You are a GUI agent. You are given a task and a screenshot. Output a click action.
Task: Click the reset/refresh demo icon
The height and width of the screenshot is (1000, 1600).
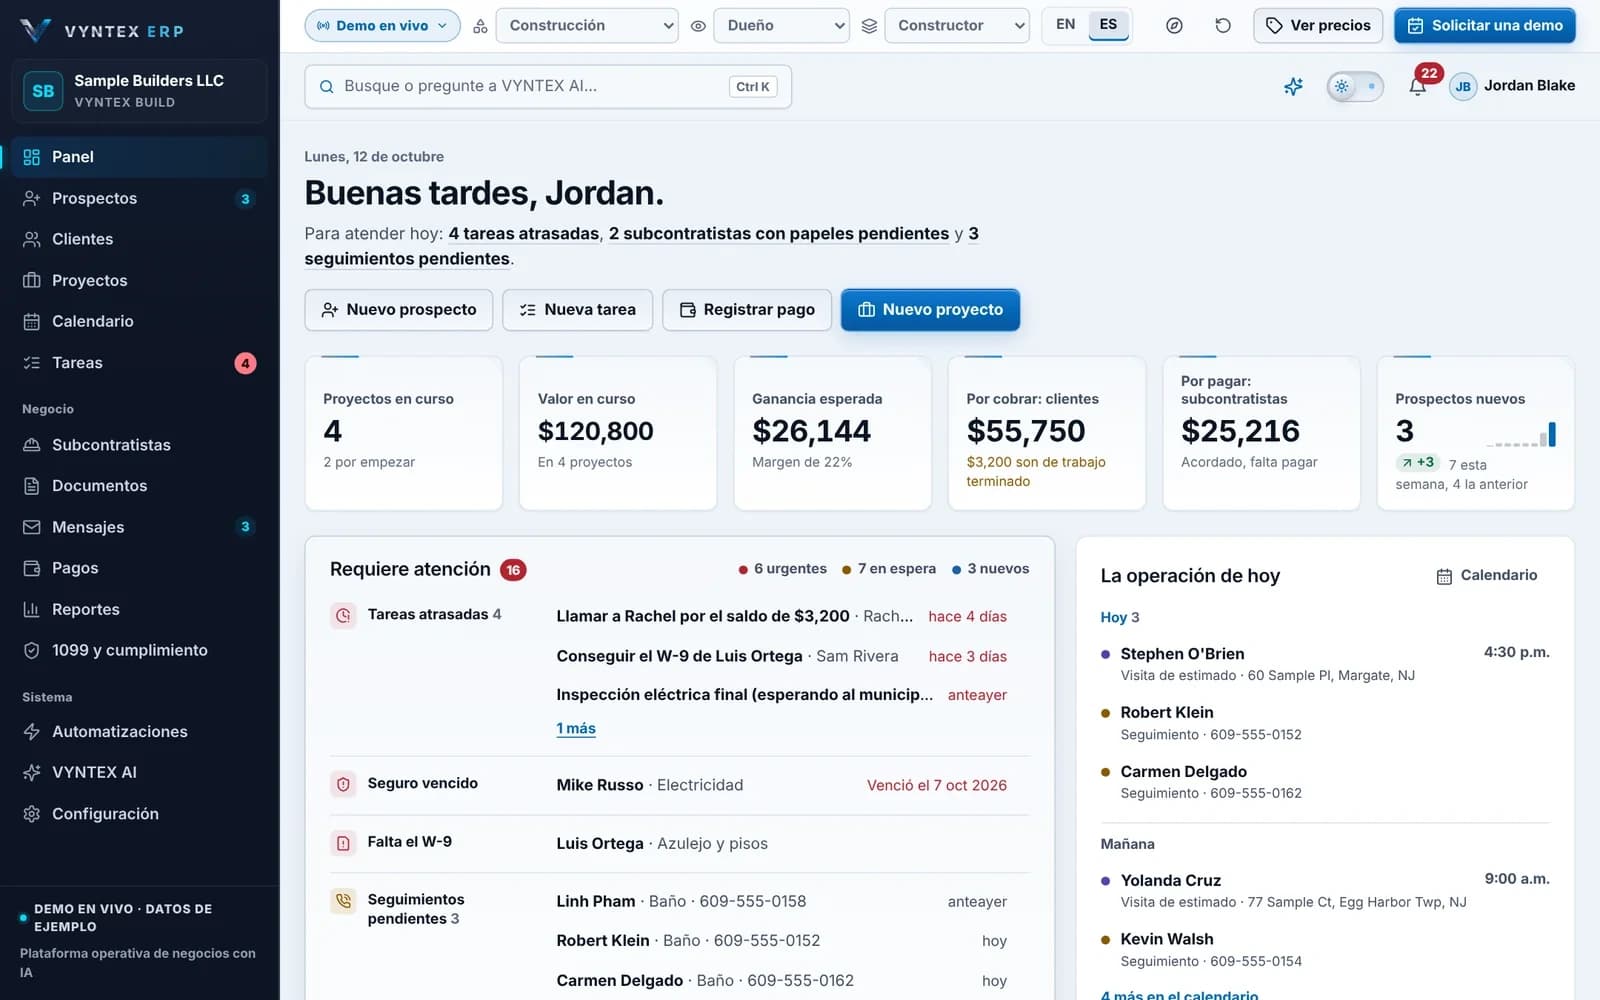[x=1222, y=26]
